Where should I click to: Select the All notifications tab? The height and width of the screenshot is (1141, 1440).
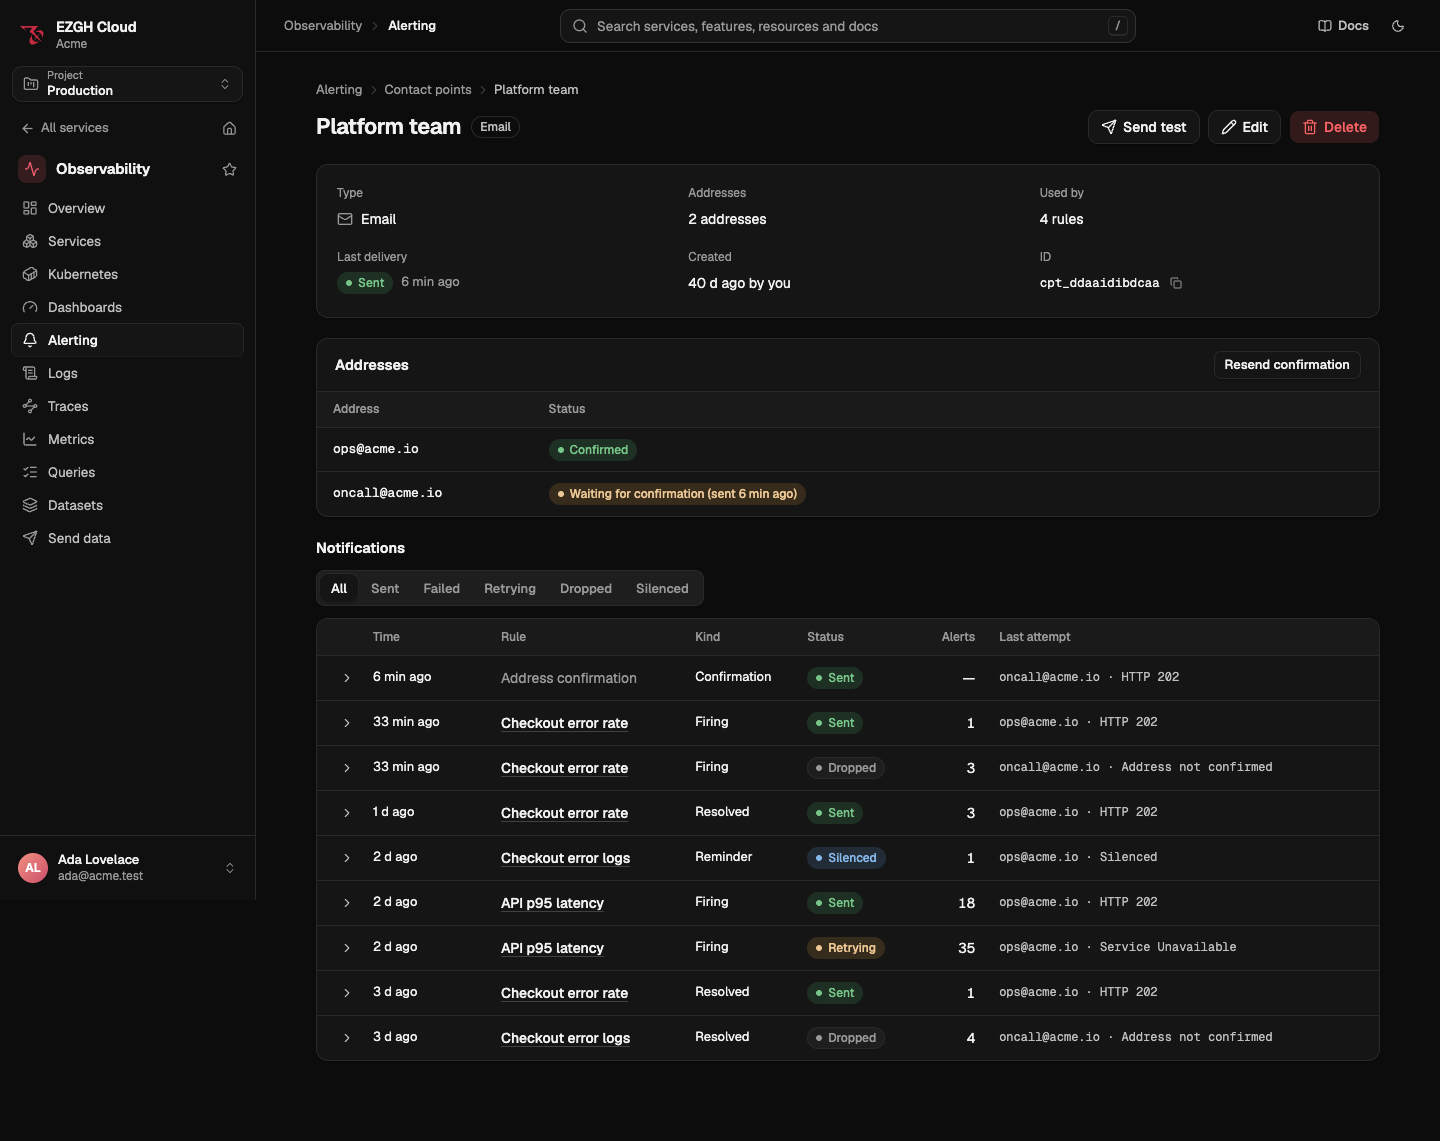(339, 588)
